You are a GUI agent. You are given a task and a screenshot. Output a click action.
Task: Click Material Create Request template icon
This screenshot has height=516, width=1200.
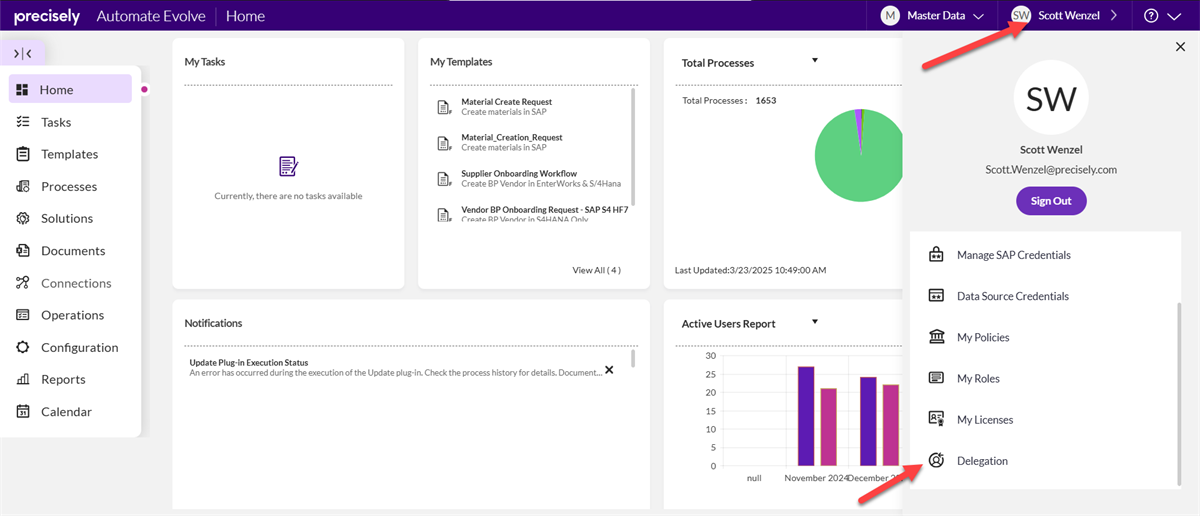pos(444,107)
